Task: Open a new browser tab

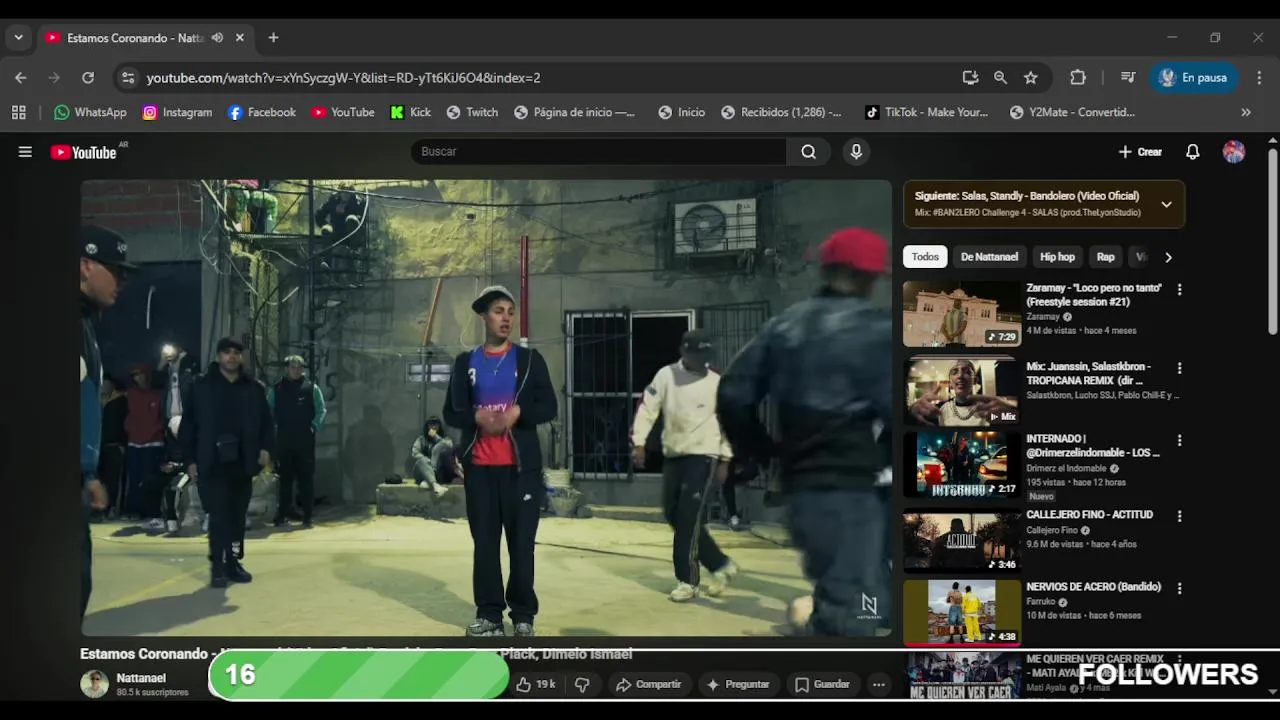Action: (273, 38)
